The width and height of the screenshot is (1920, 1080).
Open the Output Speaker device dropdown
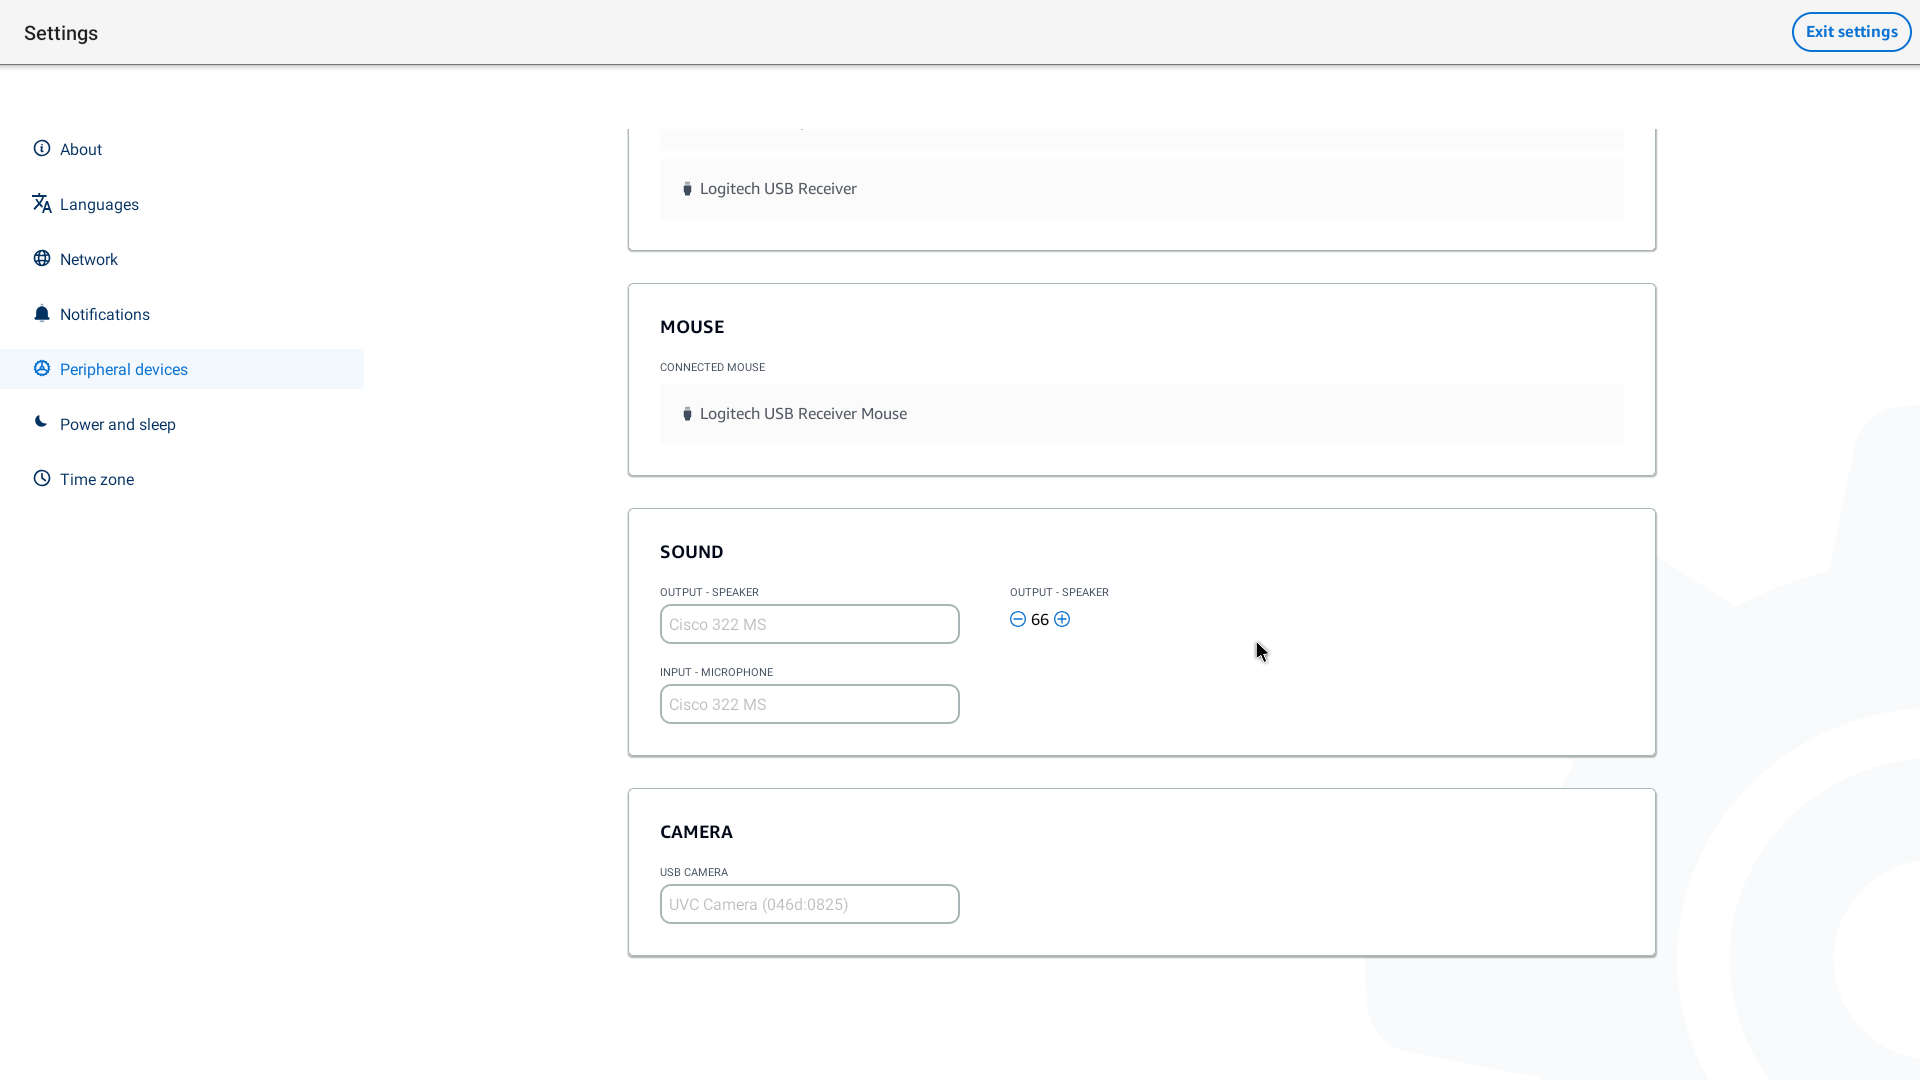tap(809, 624)
